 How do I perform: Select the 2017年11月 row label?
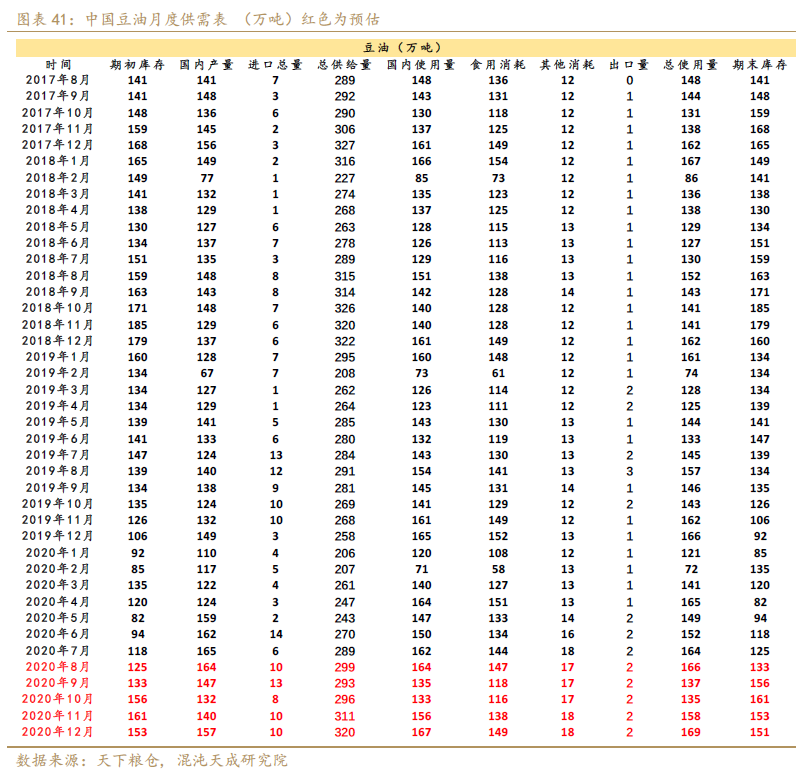click(x=57, y=129)
